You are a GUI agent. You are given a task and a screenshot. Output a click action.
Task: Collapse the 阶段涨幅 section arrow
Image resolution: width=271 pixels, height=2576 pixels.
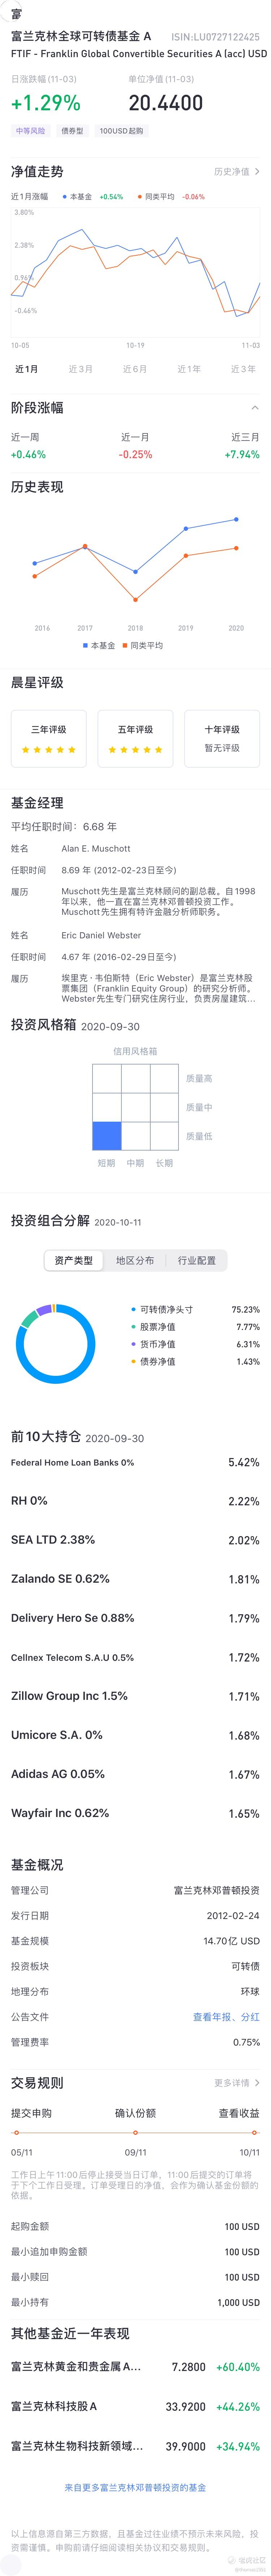pos(255,407)
